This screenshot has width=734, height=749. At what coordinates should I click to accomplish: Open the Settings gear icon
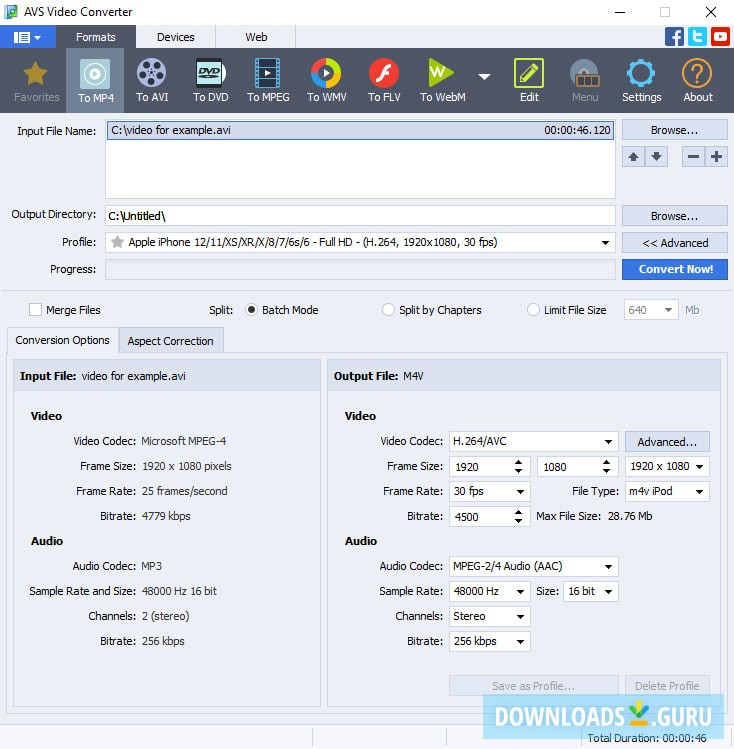pos(641,81)
